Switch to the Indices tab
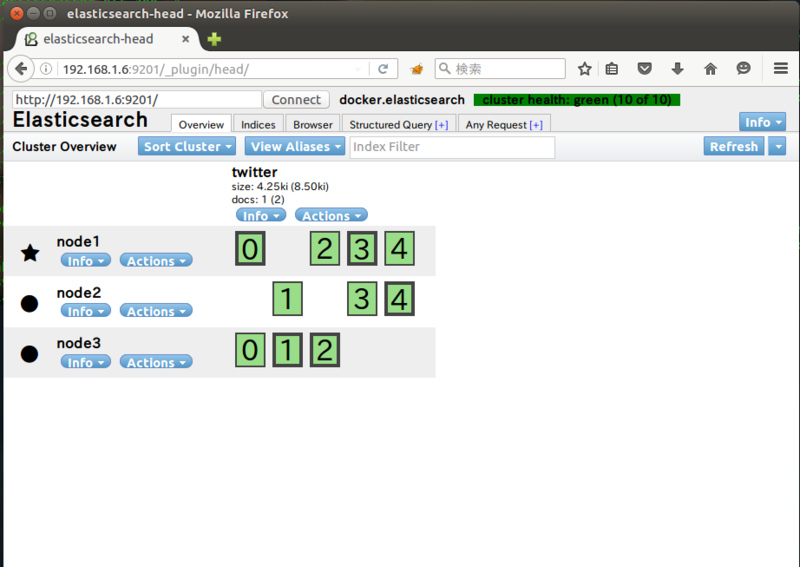This screenshot has height=567, width=800. click(x=258, y=125)
